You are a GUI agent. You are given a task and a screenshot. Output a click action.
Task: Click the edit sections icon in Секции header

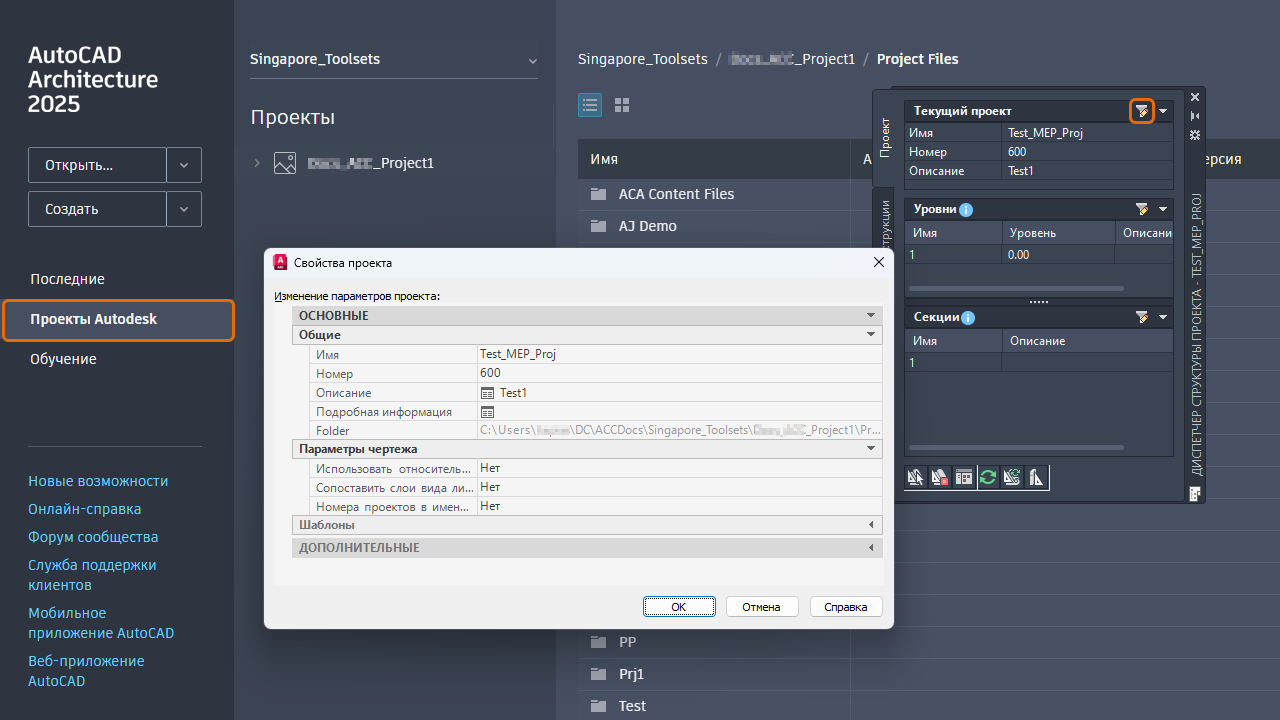pyautogui.click(x=1142, y=317)
